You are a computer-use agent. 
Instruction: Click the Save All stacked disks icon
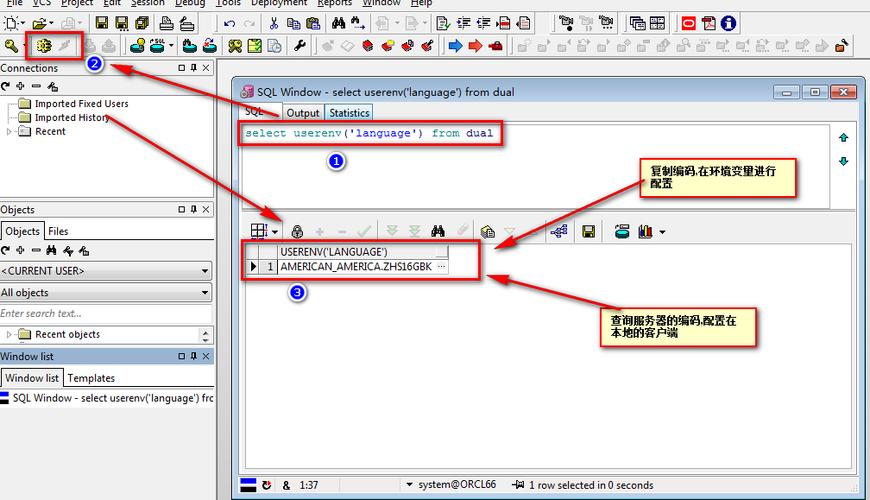click(142, 23)
